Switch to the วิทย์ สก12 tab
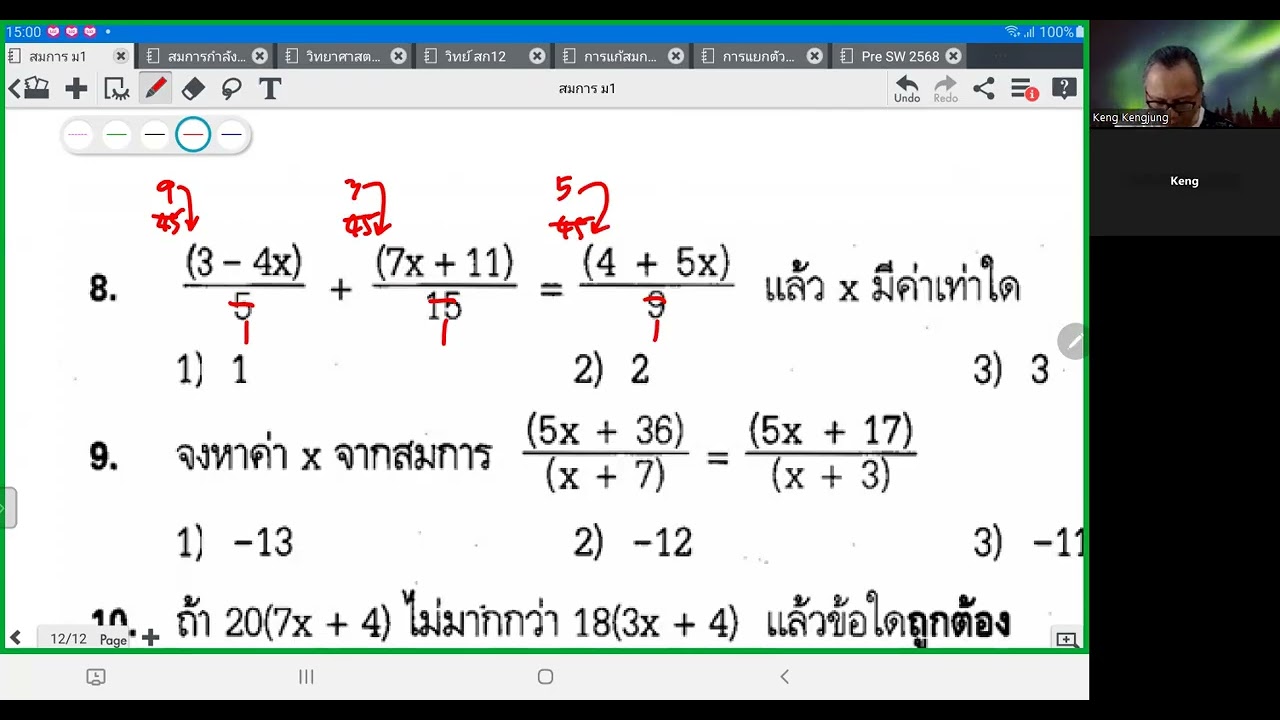 (x=476, y=56)
